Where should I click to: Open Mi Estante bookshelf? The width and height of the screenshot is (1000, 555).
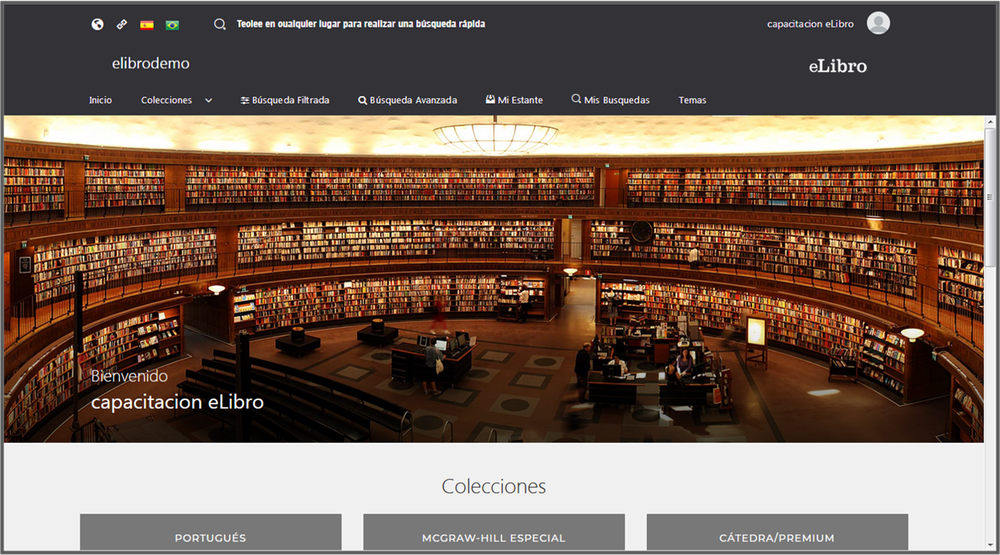point(514,100)
